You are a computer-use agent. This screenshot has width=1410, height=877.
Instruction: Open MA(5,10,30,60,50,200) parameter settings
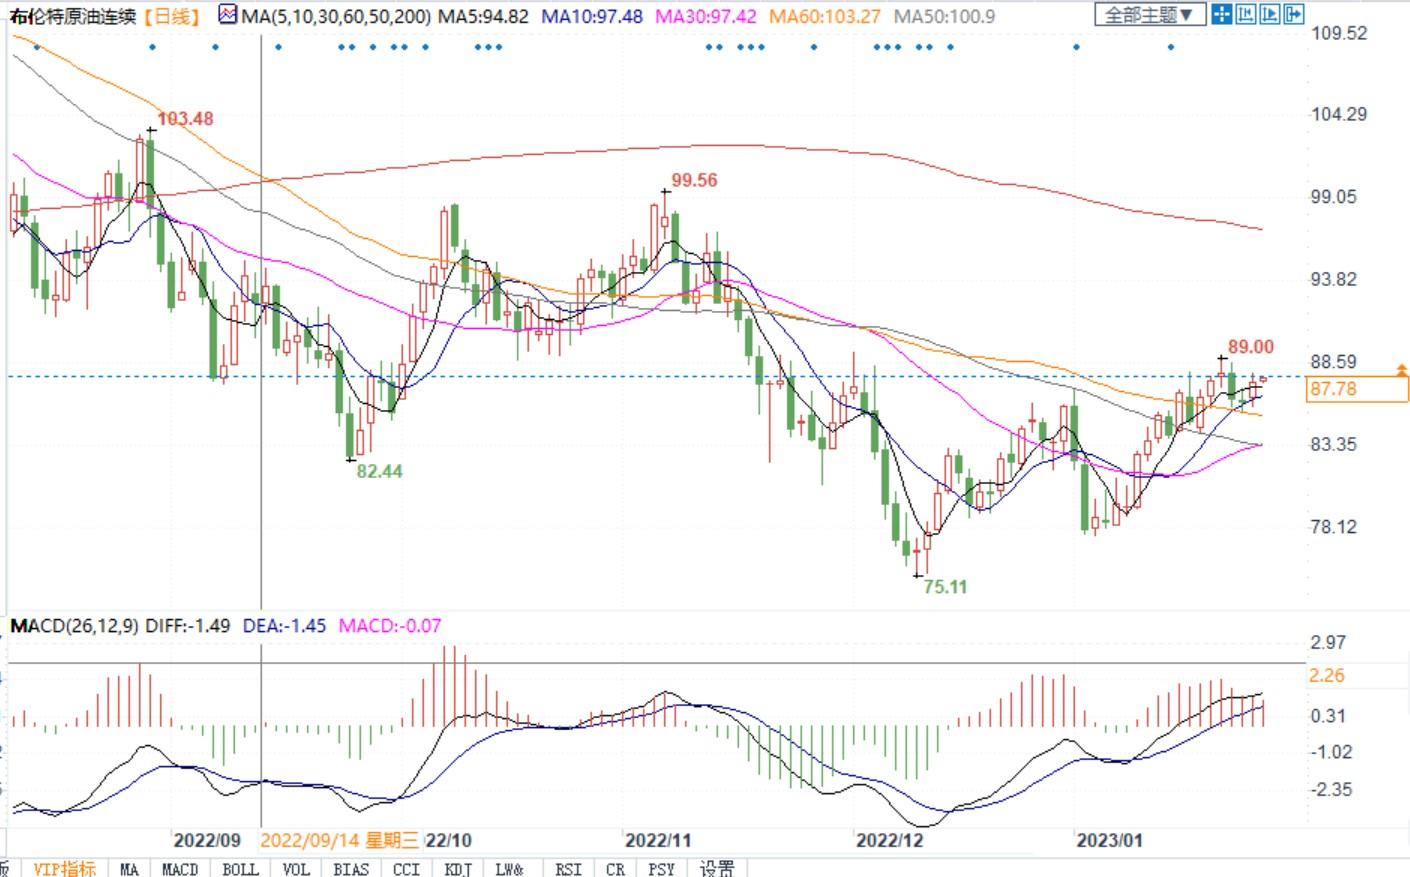pyautogui.click(x=336, y=16)
